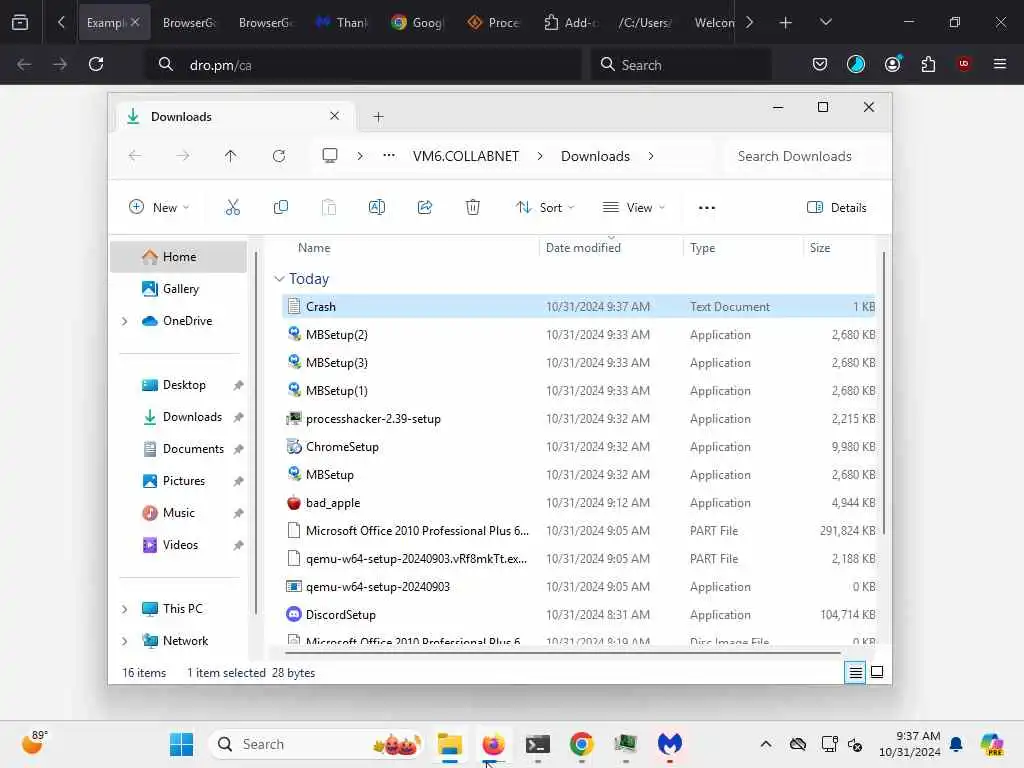
Task: Toggle the Details pane button
Action: coord(837,208)
